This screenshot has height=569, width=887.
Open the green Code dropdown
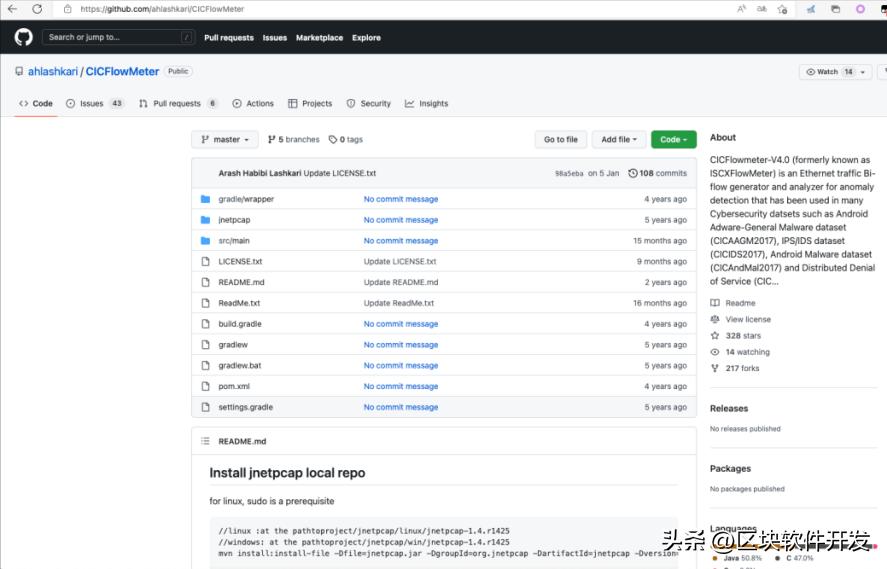[x=673, y=140]
